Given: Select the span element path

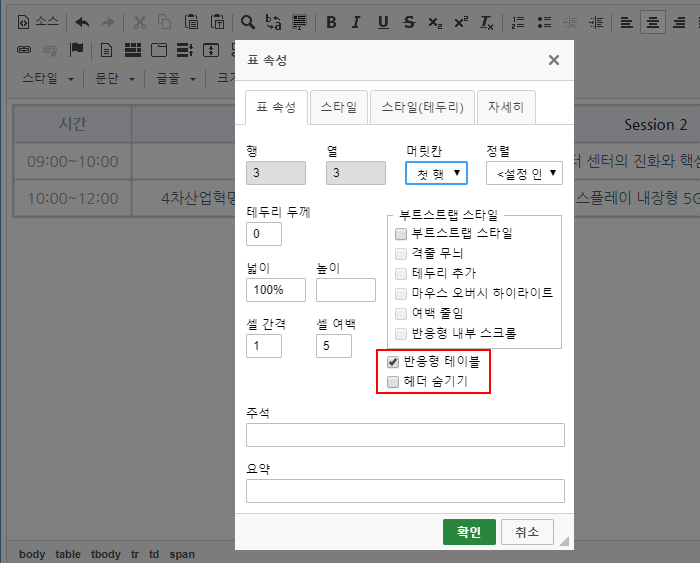Looking at the screenshot, I should 182,554.
